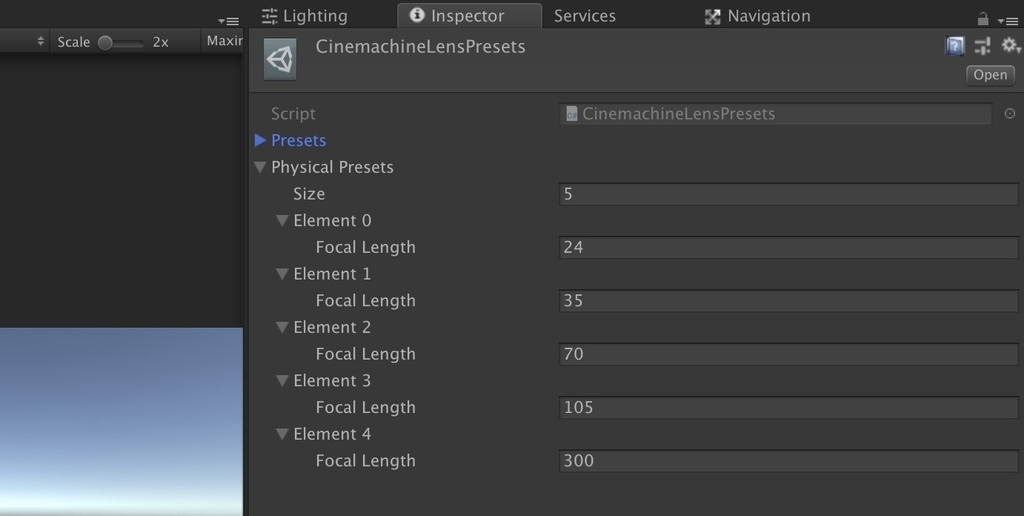The width and height of the screenshot is (1024, 516).
Task: Click Element 4 Focal Length field 300
Action: (788, 460)
